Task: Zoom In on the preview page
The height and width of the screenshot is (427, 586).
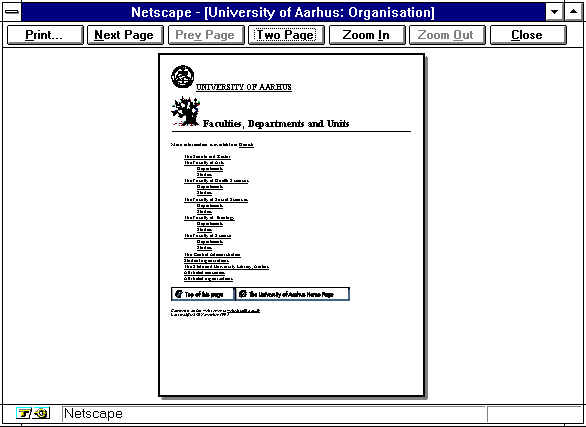Action: pyautogui.click(x=367, y=35)
